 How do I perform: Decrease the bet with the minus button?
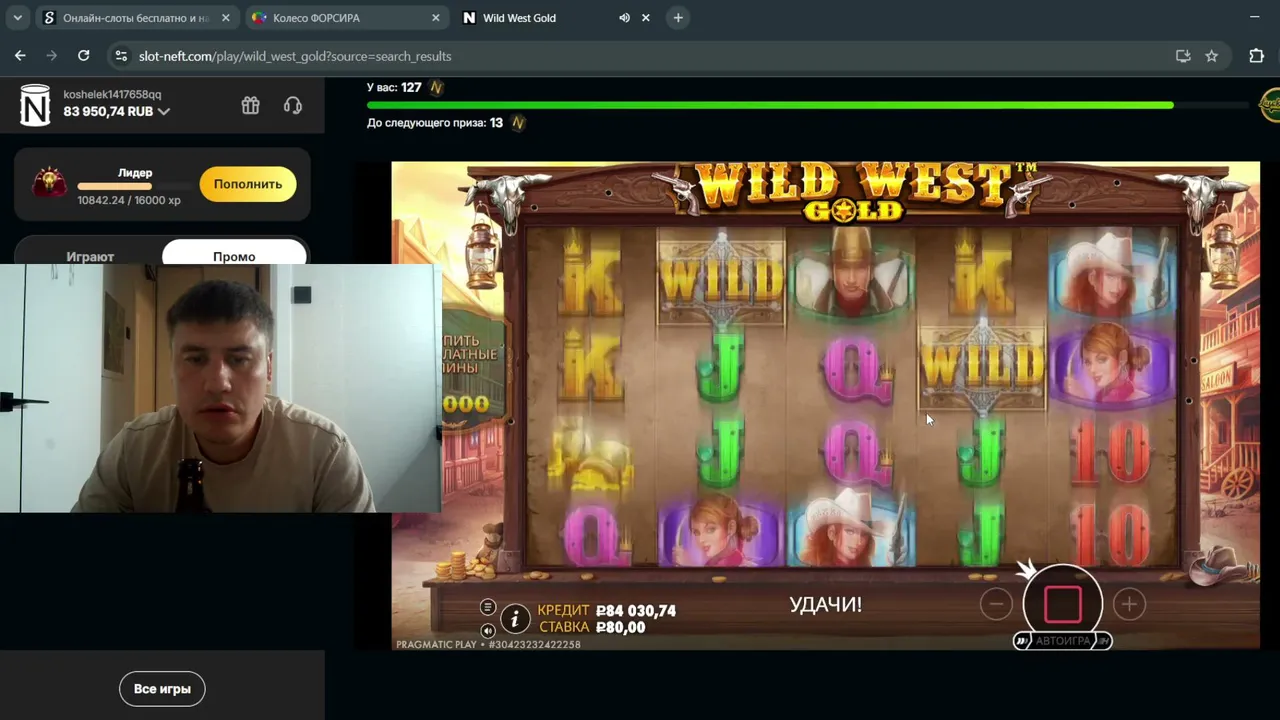pyautogui.click(x=996, y=603)
